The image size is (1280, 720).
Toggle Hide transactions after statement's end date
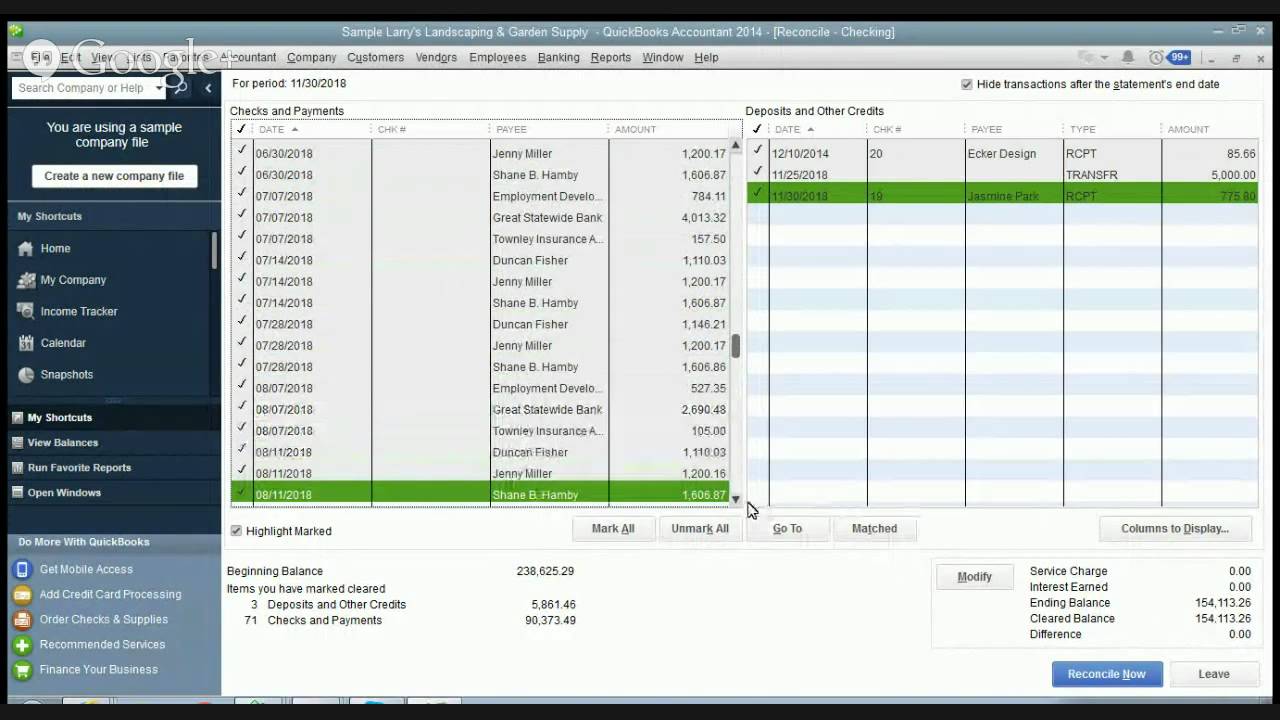pos(966,85)
